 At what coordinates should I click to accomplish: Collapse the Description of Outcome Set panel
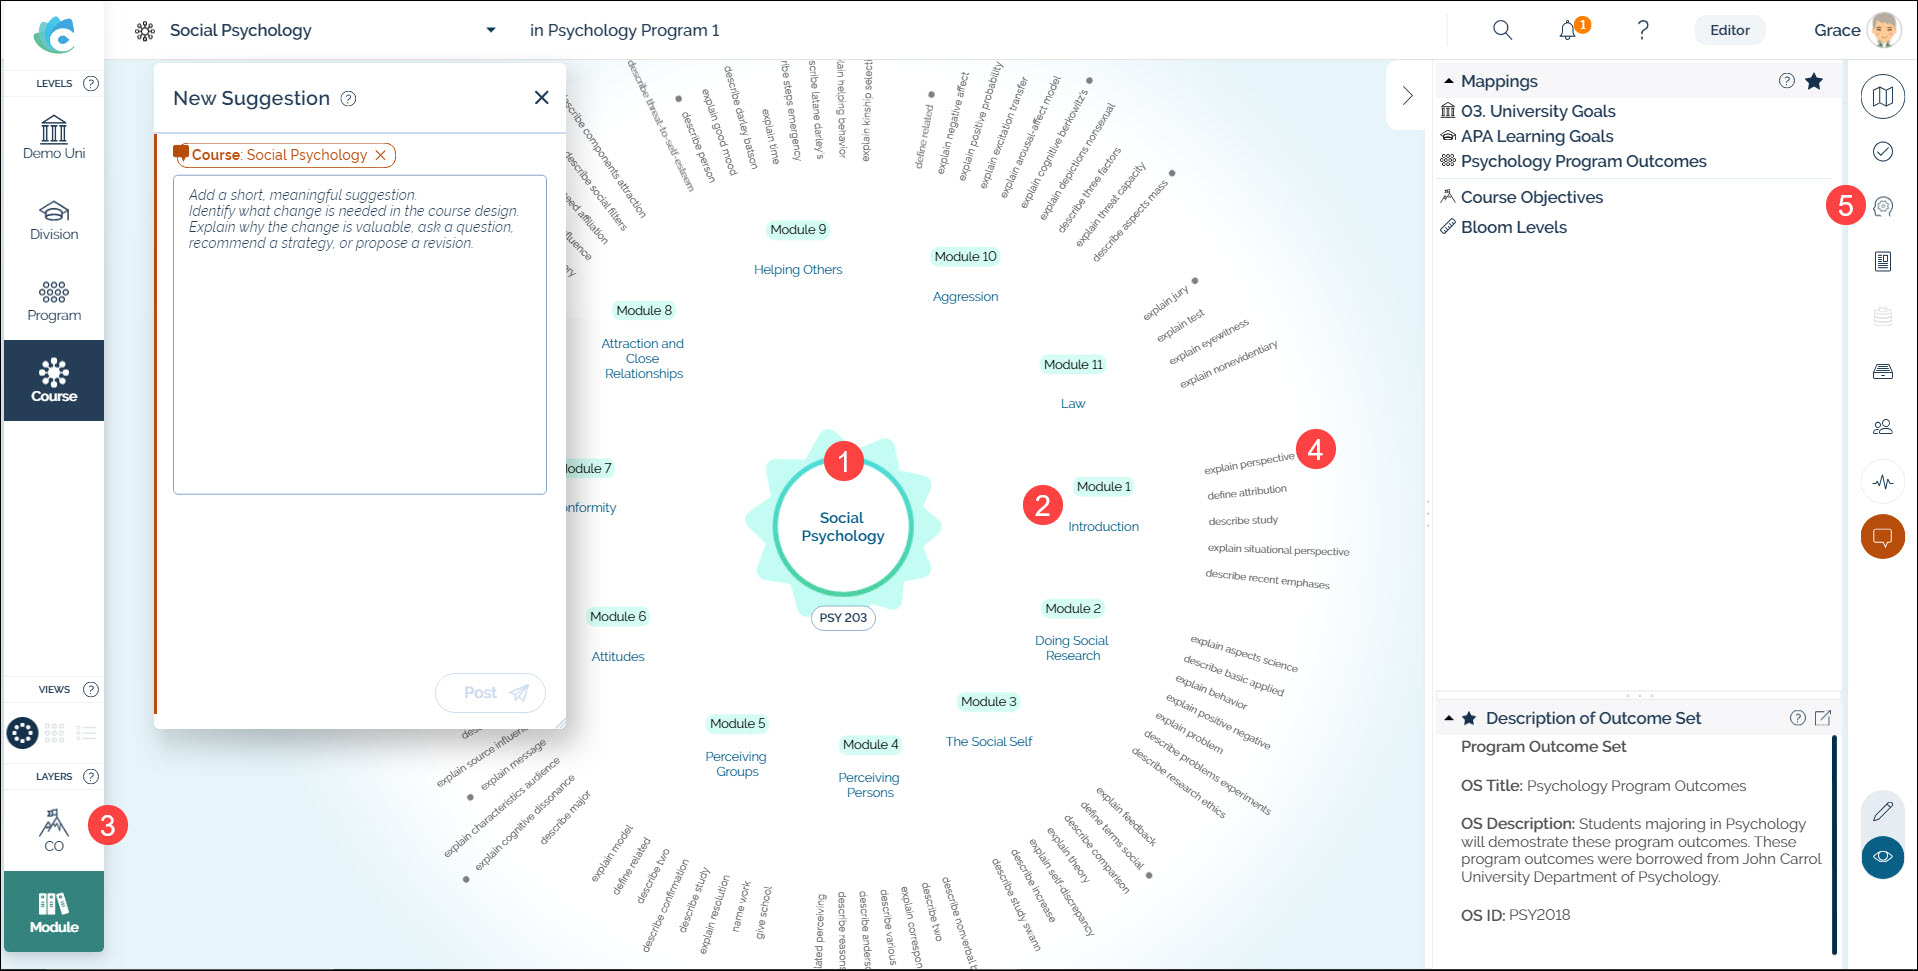pos(1449,718)
